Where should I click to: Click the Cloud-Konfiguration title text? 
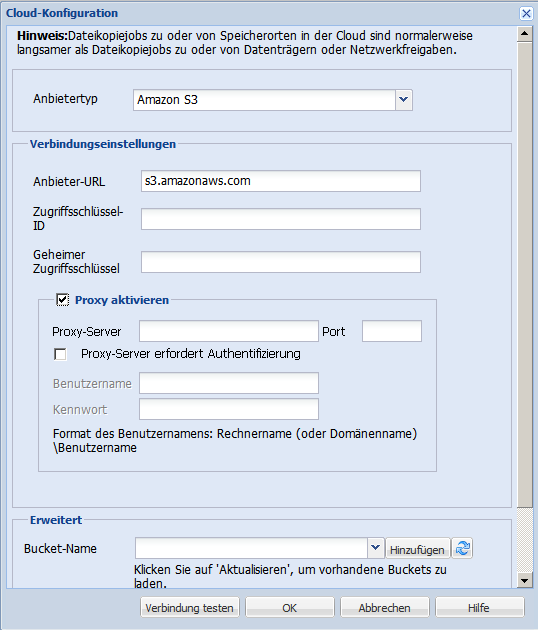click(x=62, y=13)
